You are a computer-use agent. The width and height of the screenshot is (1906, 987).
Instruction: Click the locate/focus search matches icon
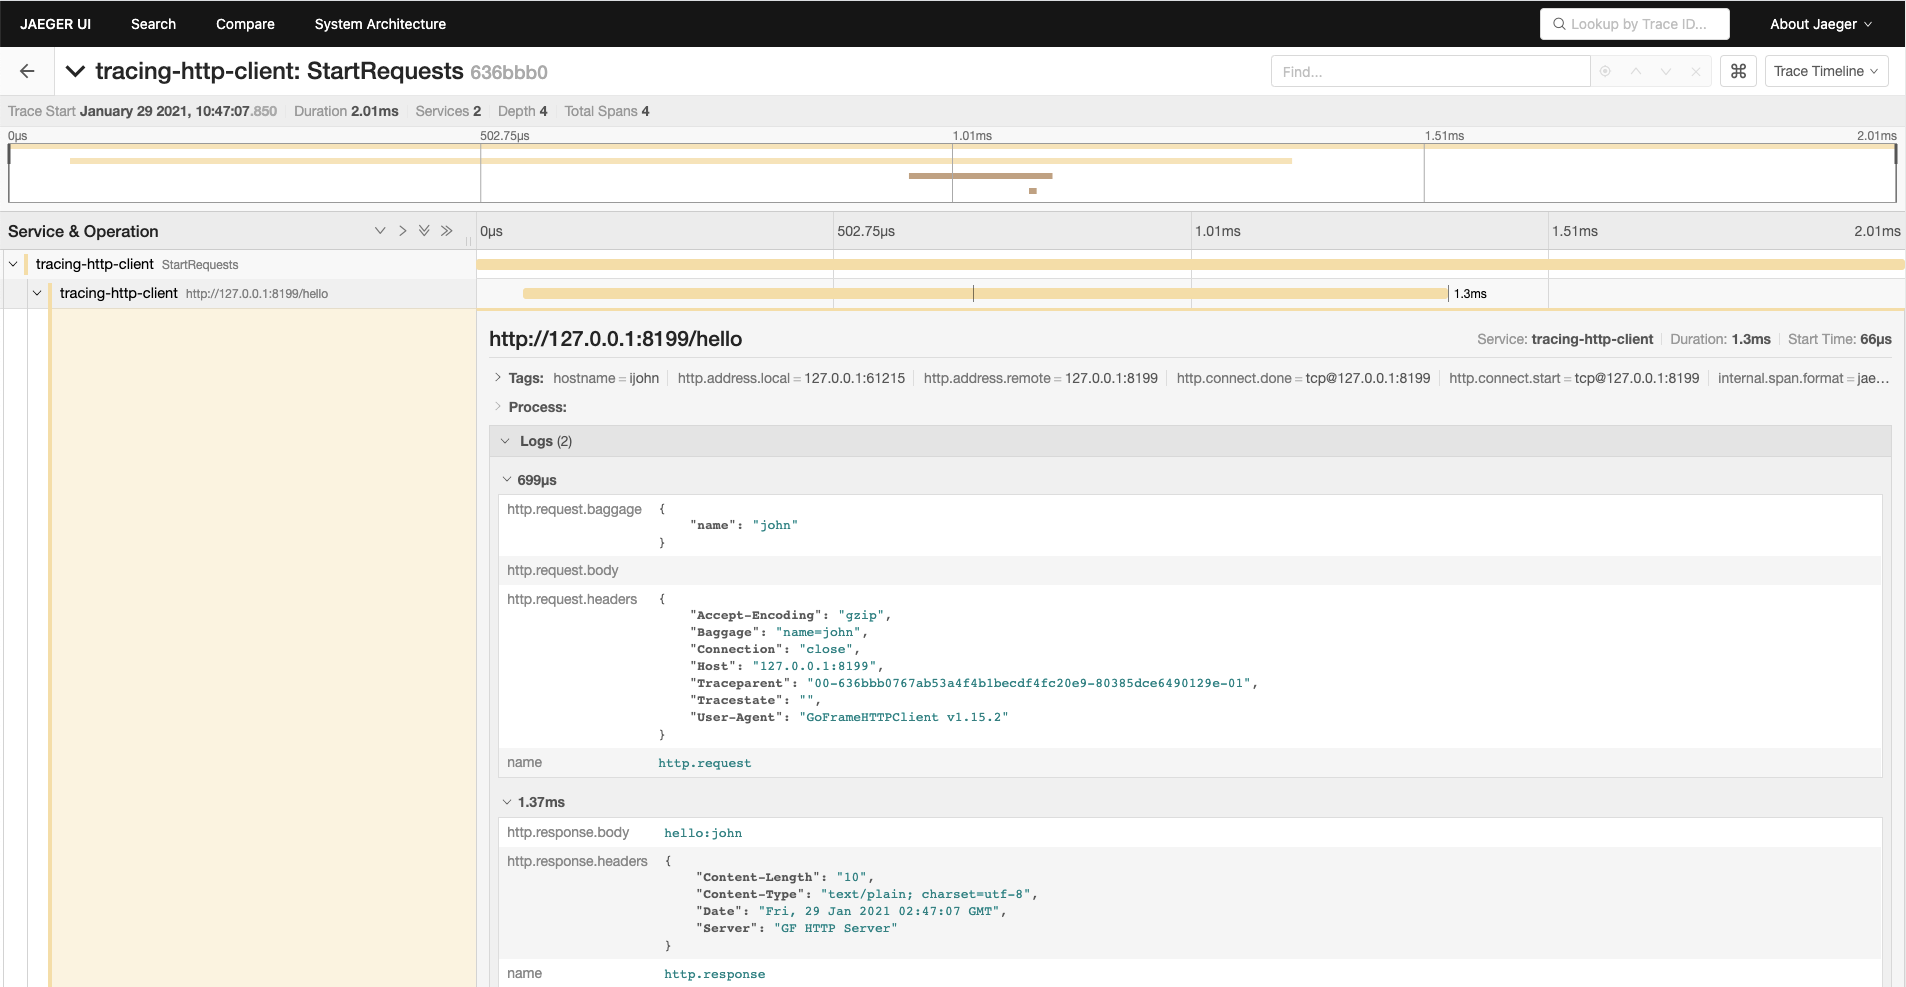[1605, 71]
